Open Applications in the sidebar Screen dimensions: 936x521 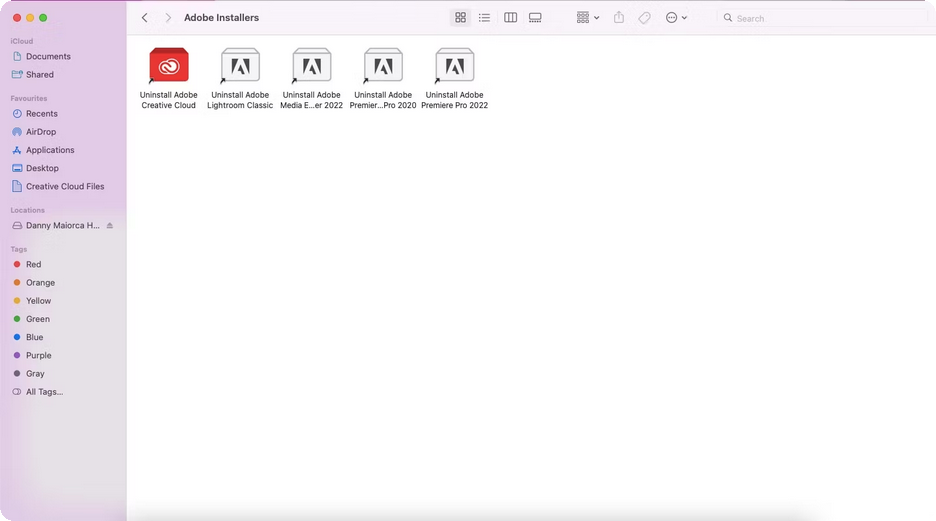coord(50,150)
